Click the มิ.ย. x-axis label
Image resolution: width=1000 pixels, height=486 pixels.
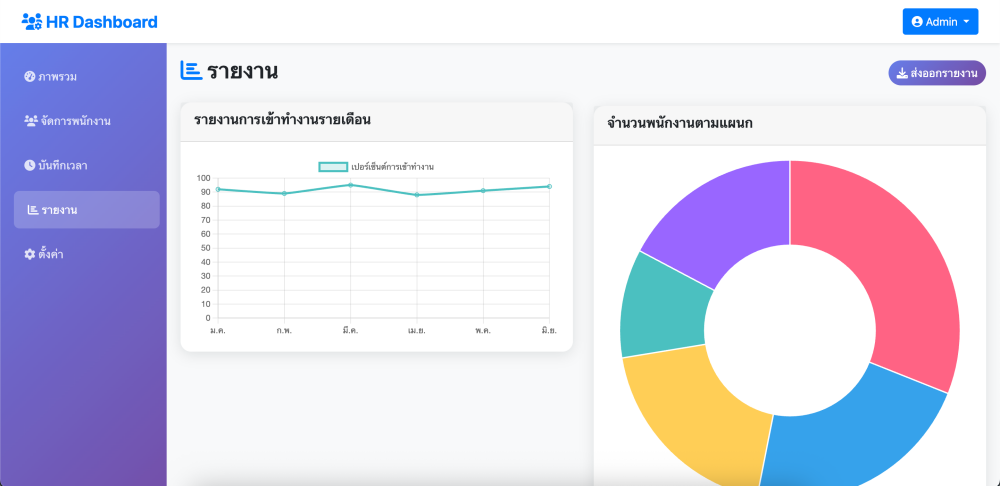pos(549,330)
